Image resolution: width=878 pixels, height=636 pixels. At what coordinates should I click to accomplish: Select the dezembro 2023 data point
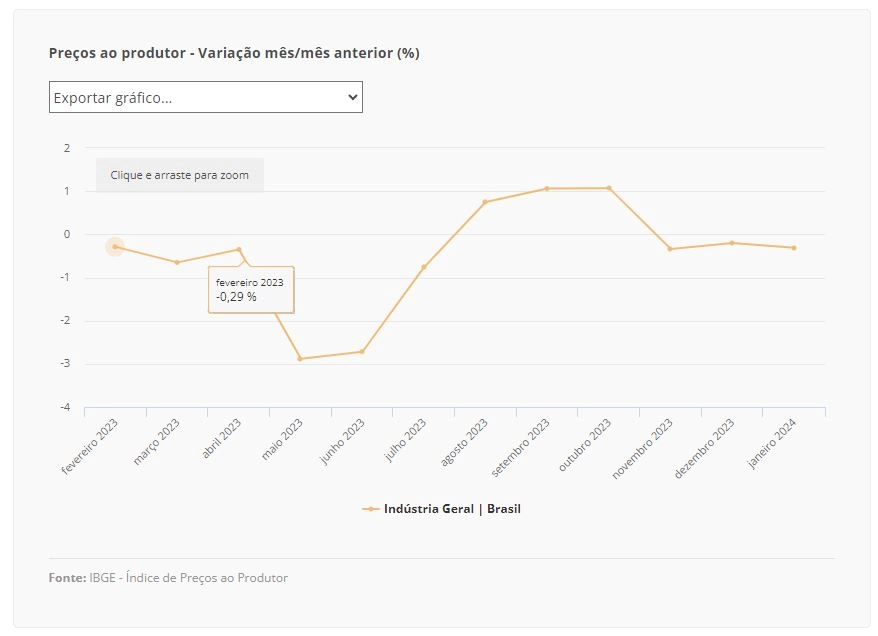coord(732,243)
